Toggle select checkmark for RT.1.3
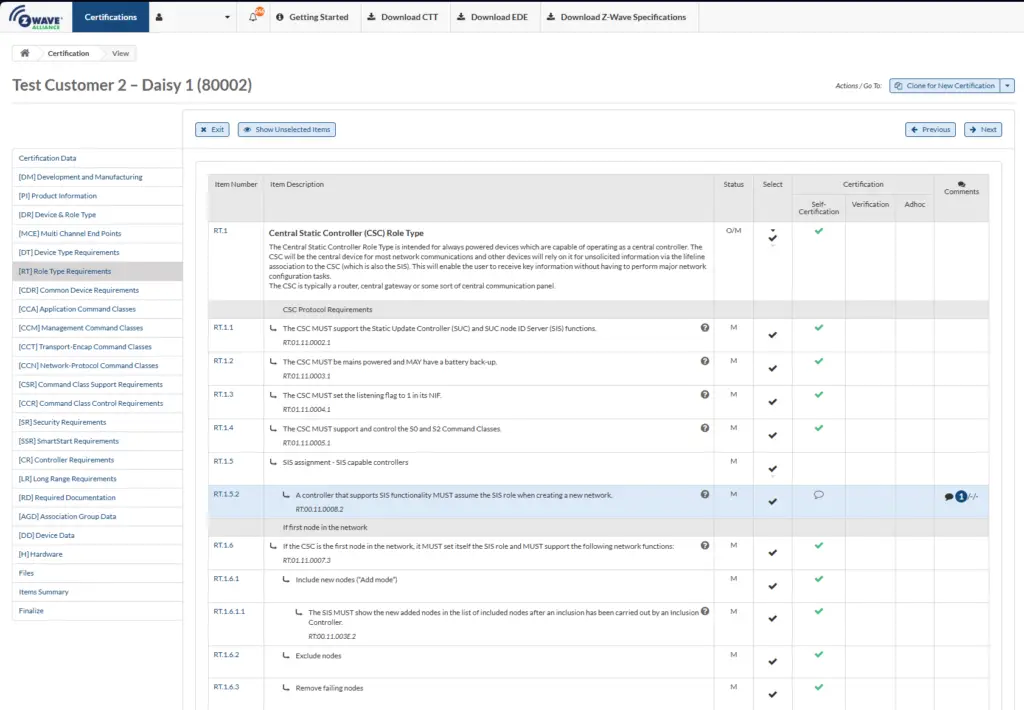The width and height of the screenshot is (1024, 710). coord(773,402)
